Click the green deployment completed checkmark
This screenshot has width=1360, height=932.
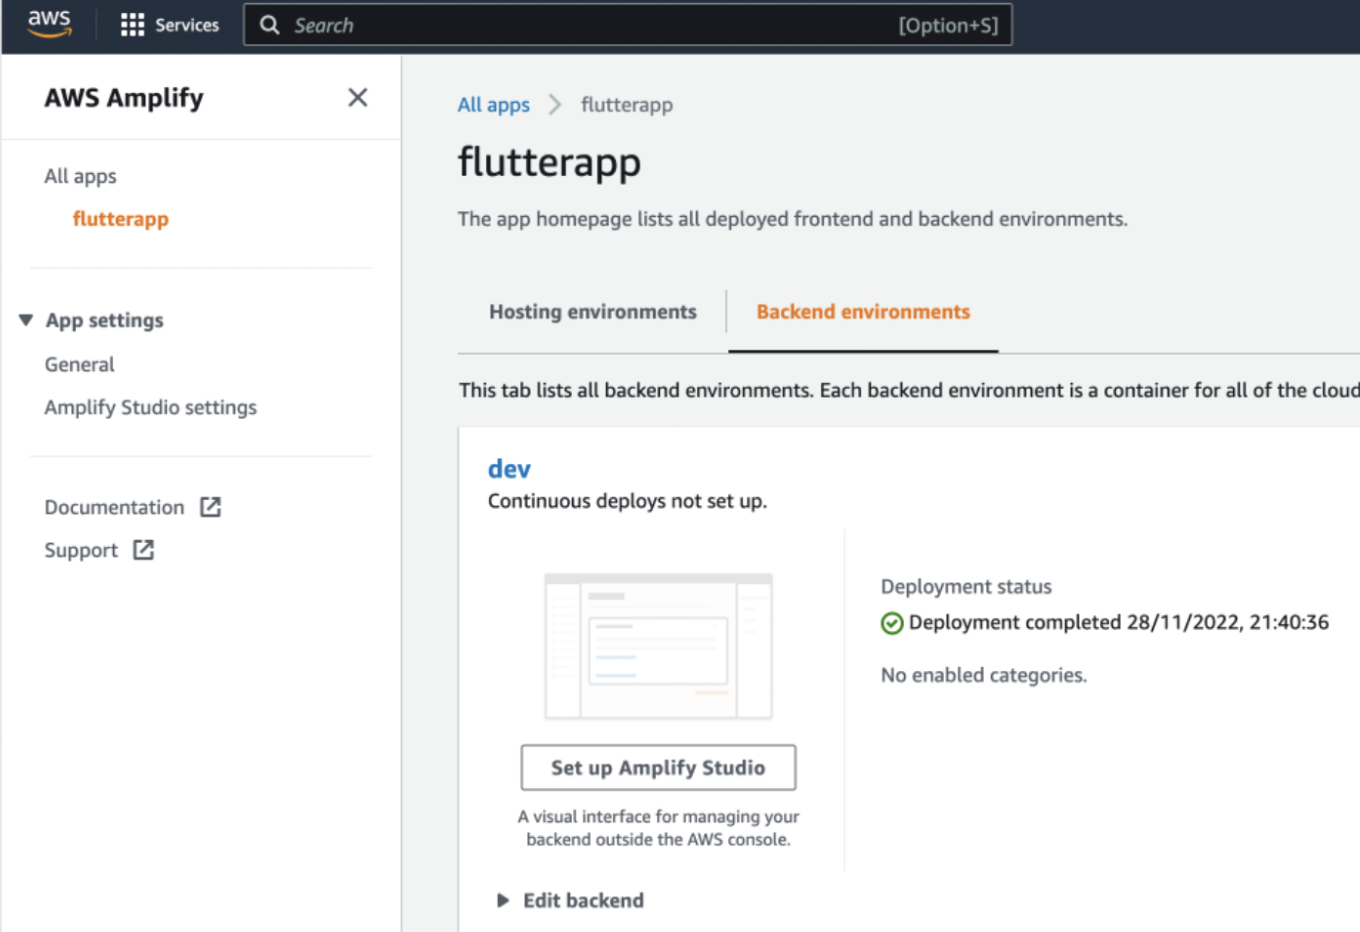pyautogui.click(x=892, y=623)
